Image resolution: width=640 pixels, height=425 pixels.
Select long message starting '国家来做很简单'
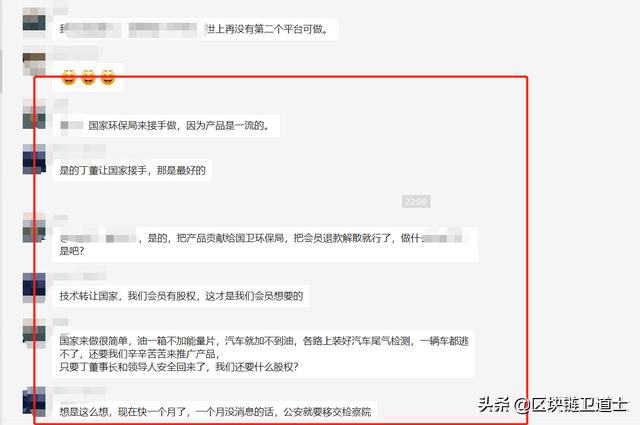[264, 354]
